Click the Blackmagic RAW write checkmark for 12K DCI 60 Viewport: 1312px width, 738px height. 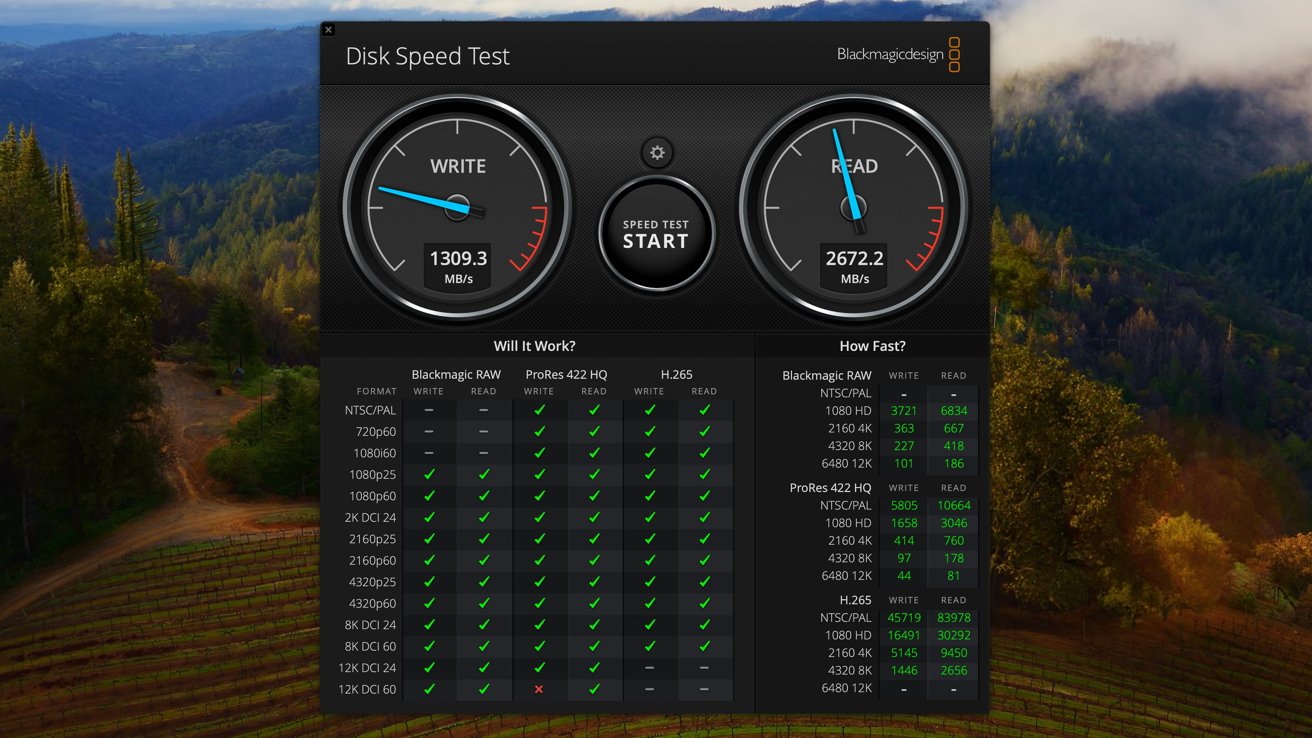[x=429, y=689]
